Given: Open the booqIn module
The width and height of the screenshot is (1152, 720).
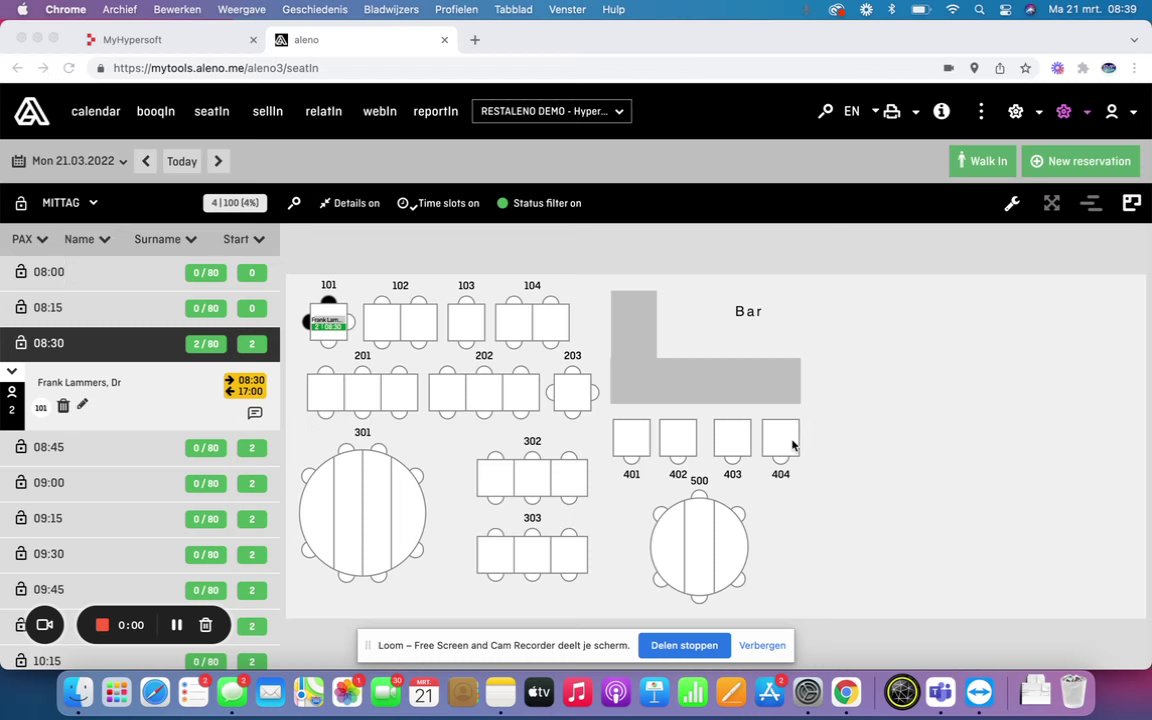Looking at the screenshot, I should (x=156, y=112).
